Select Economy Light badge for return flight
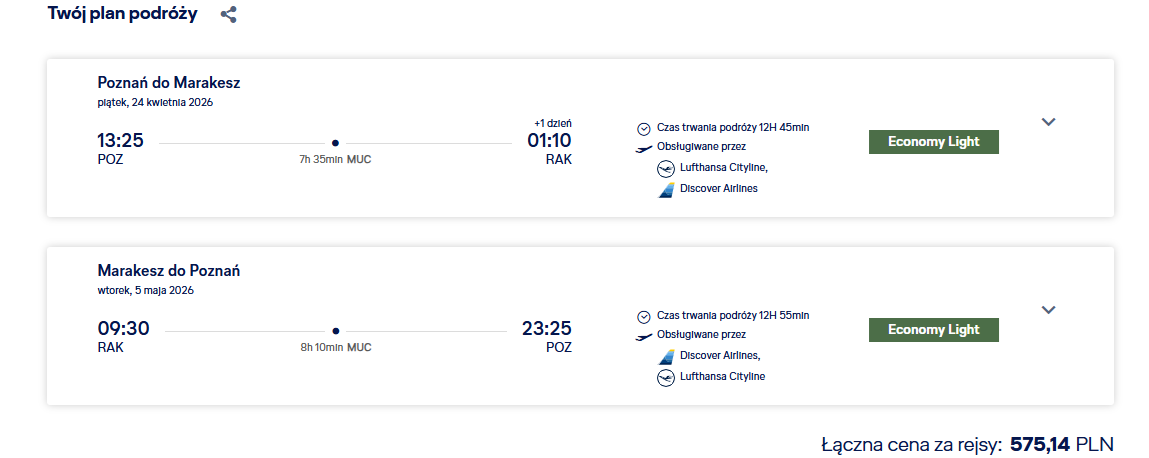The image size is (1149, 458). (x=934, y=330)
